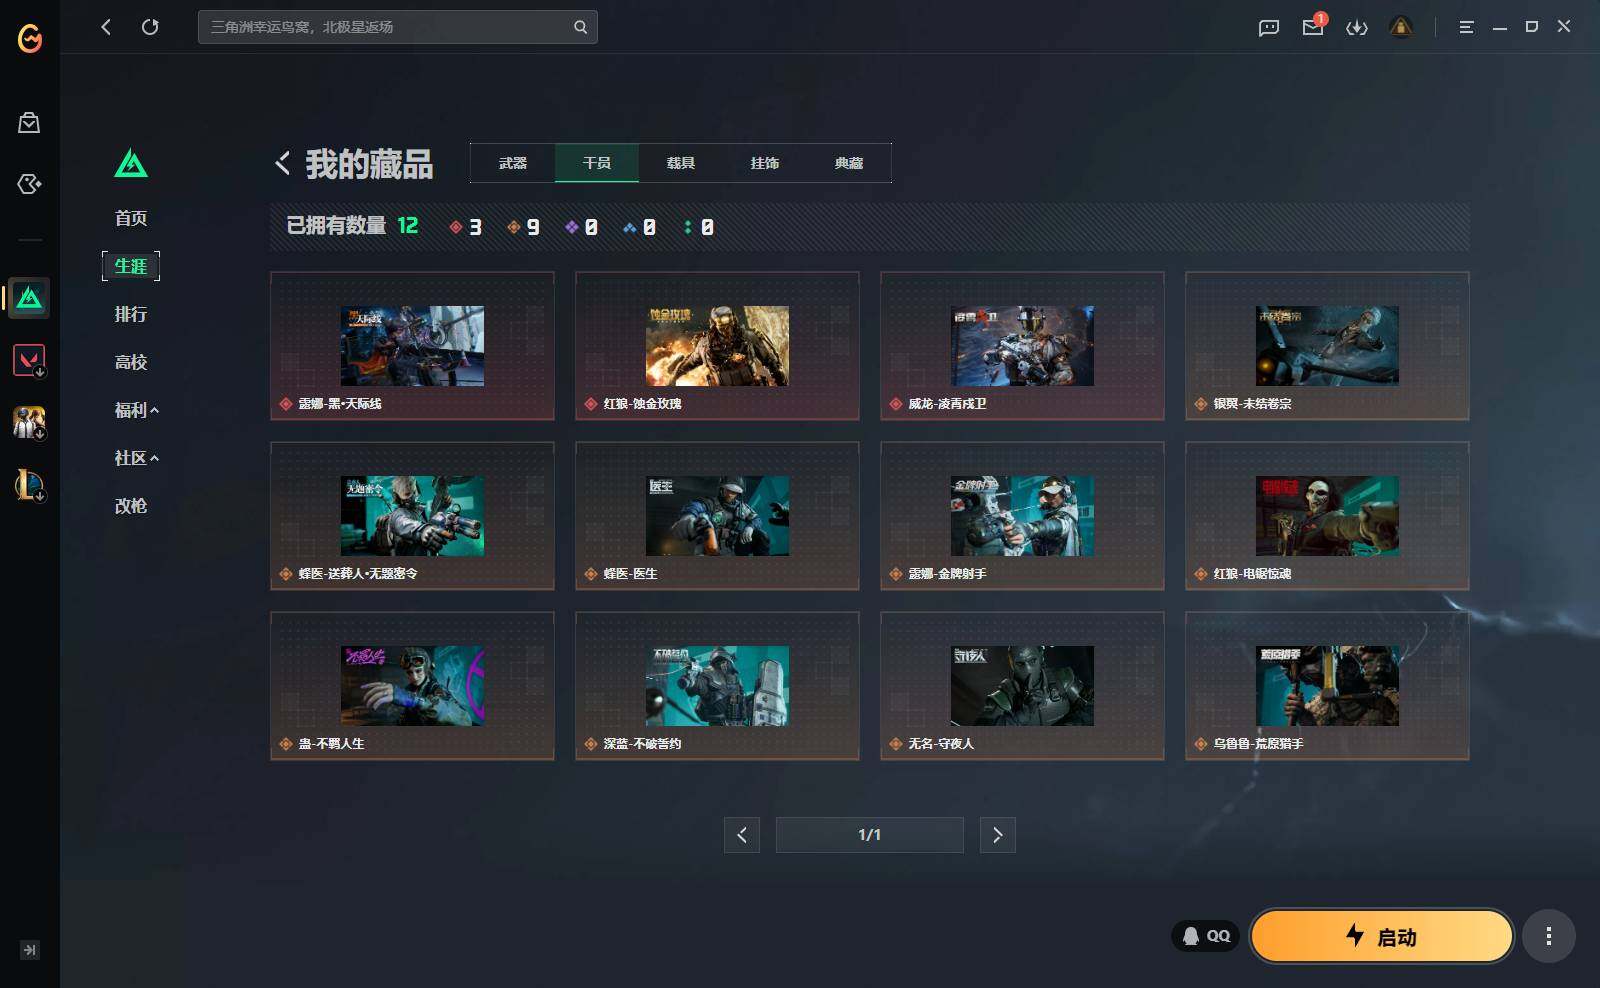The width and height of the screenshot is (1600, 988).
Task: Select the character squad game icon in sidebar
Action: tap(29, 422)
